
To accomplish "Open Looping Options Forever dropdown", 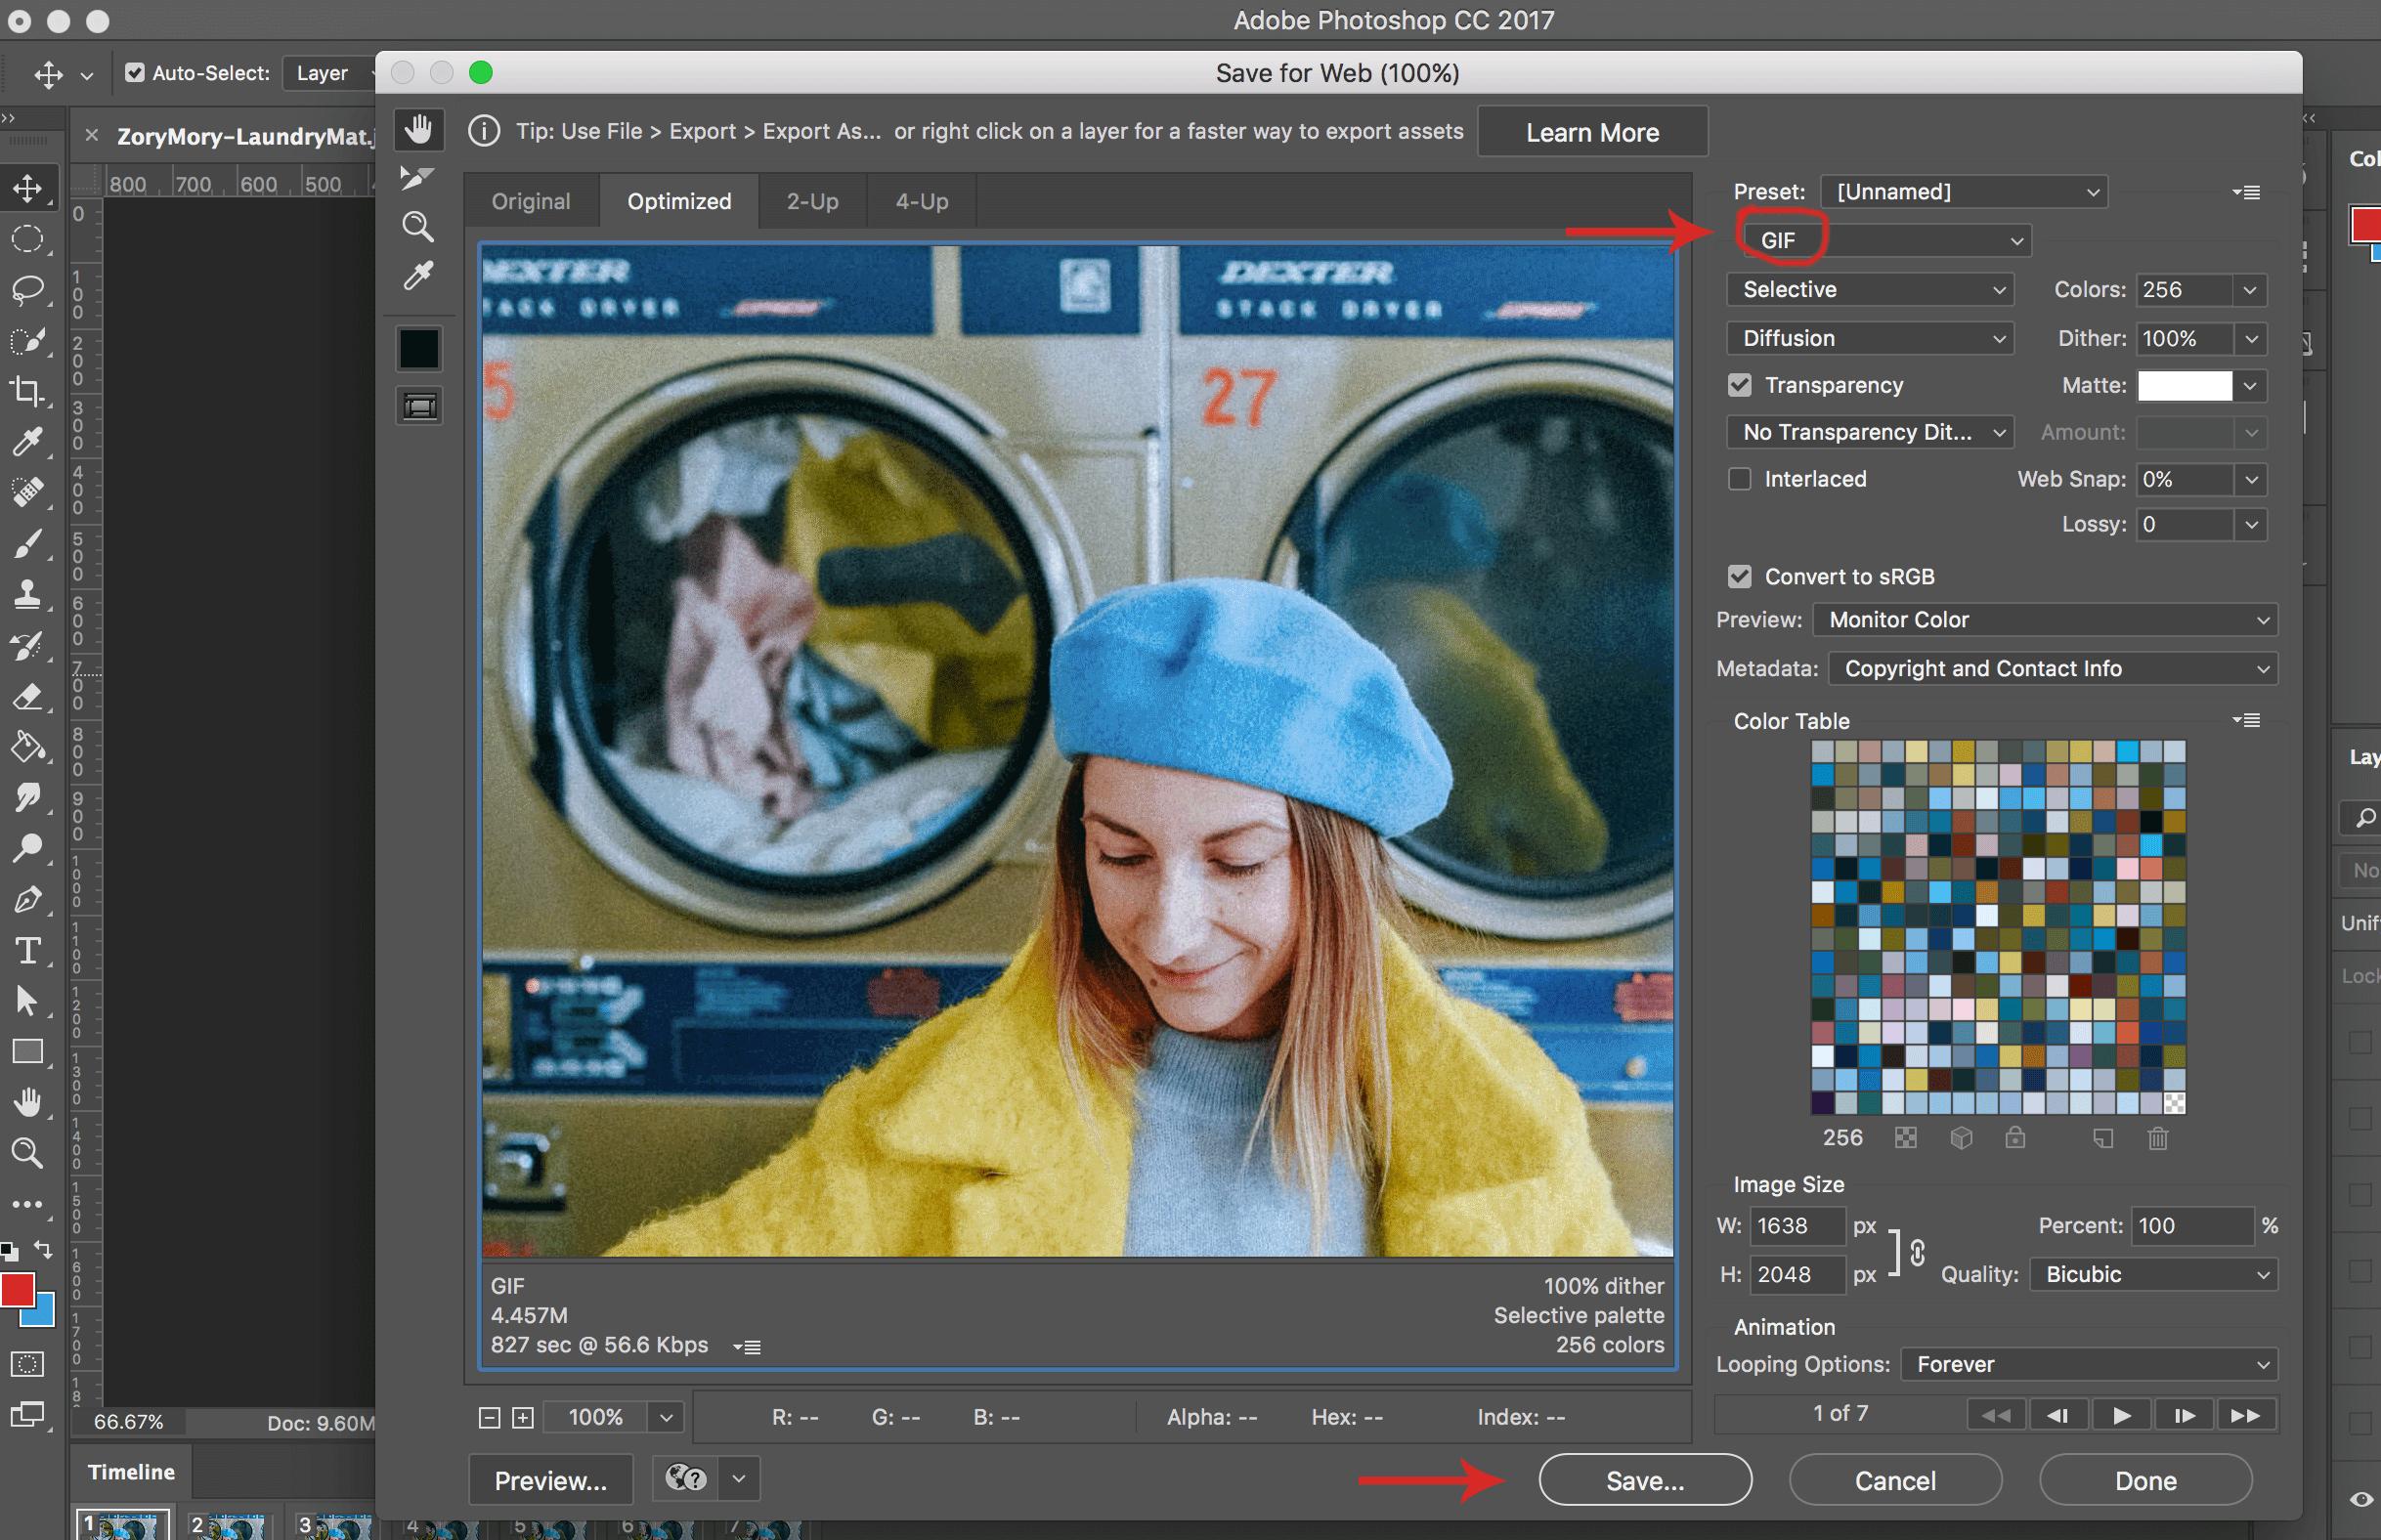I will coord(2089,1364).
